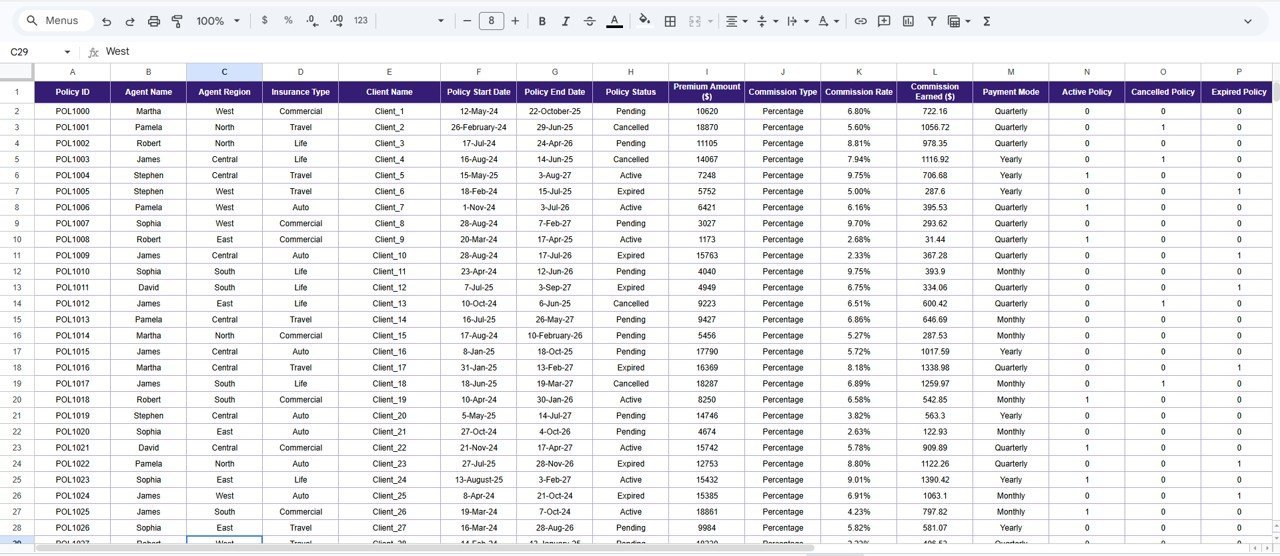
Task: Select the Paint format tool
Action: point(178,21)
